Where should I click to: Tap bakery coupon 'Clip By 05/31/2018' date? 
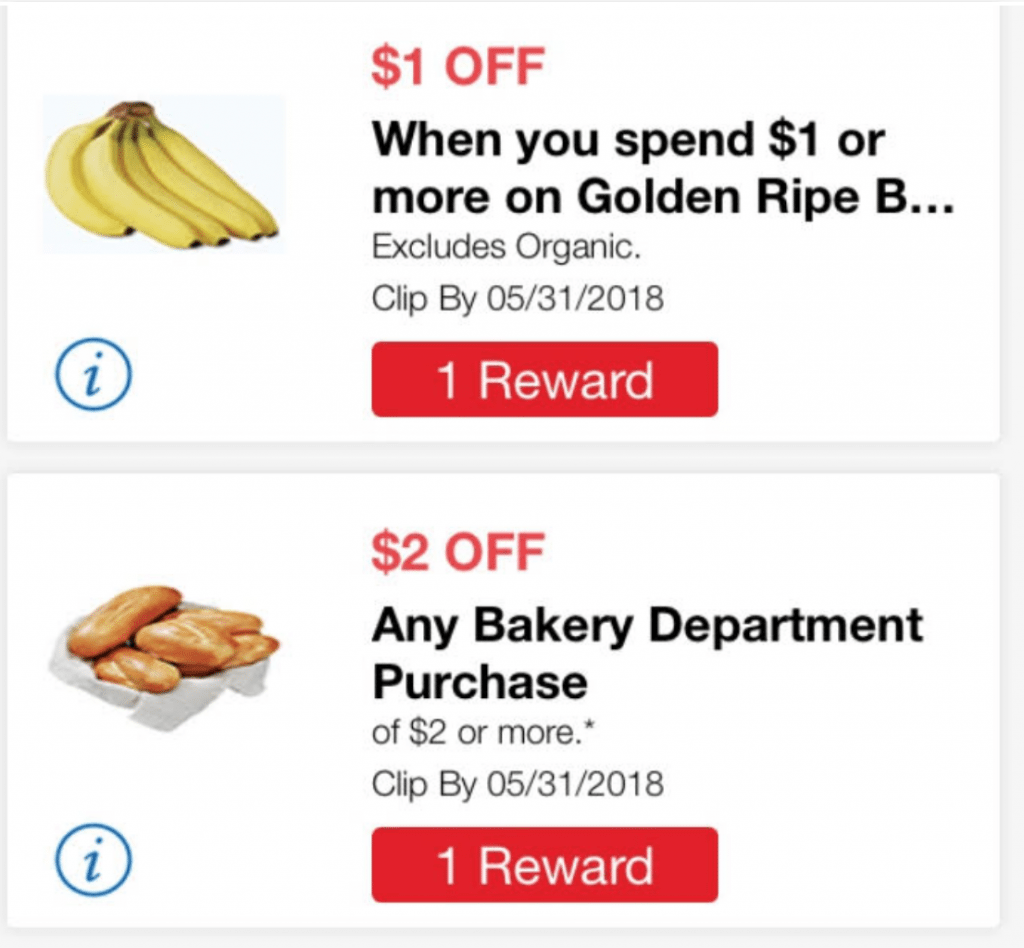(517, 784)
